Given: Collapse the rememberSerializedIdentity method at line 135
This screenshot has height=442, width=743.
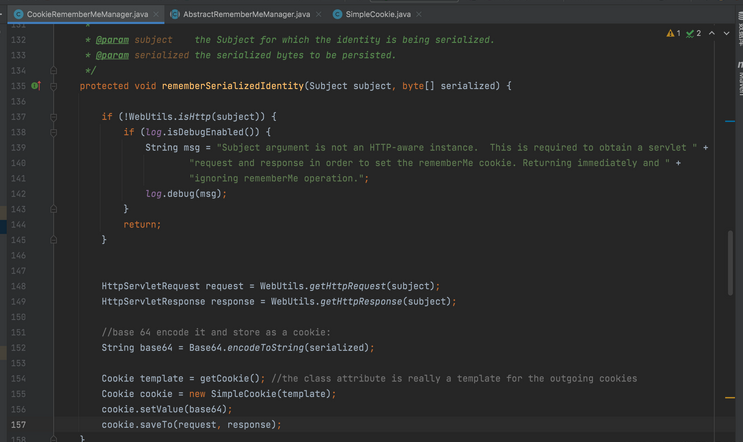Looking at the screenshot, I should pos(54,86).
